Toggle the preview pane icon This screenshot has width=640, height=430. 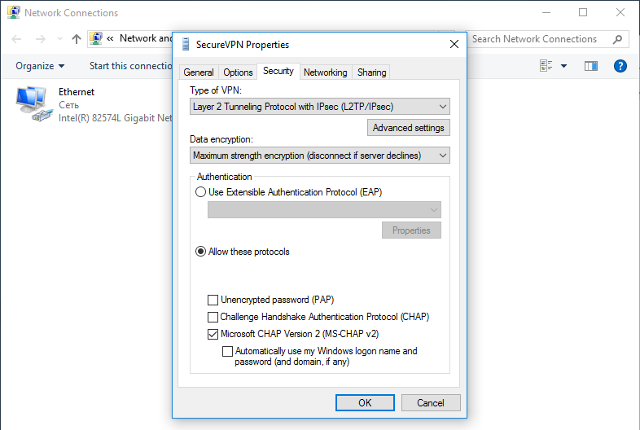coord(591,66)
